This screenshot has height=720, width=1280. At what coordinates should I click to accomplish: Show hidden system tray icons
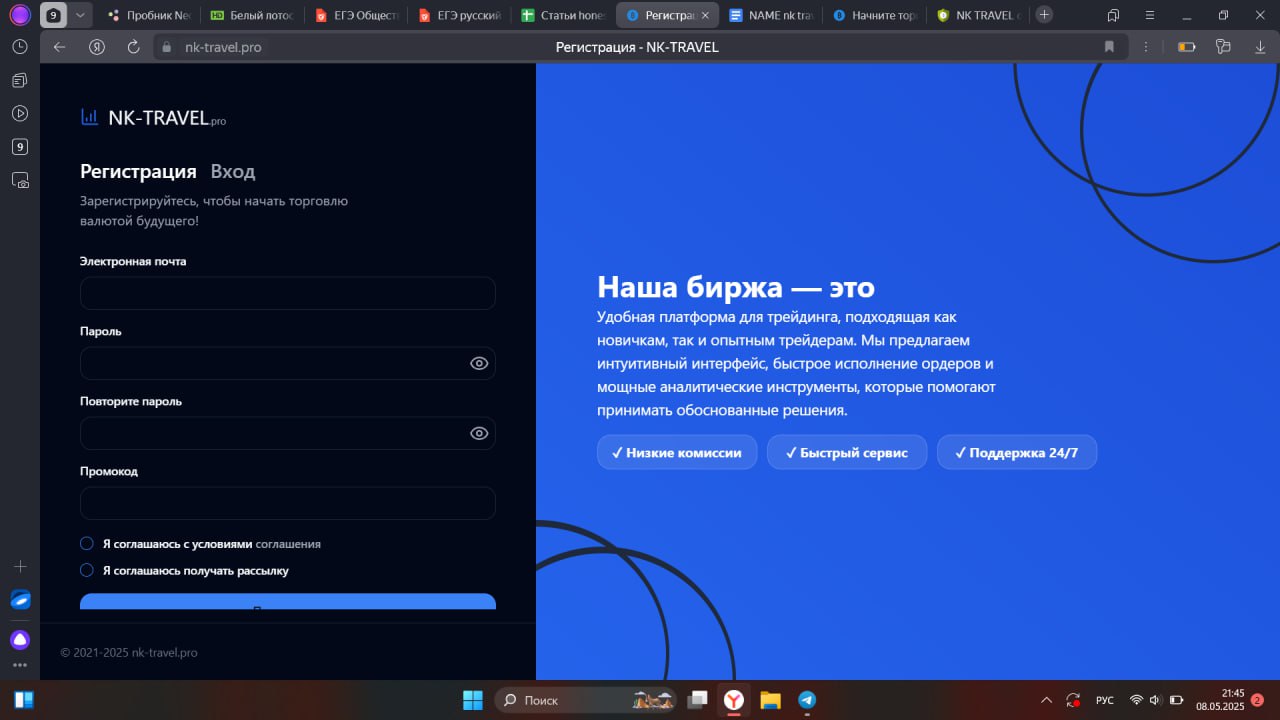[x=1046, y=700]
